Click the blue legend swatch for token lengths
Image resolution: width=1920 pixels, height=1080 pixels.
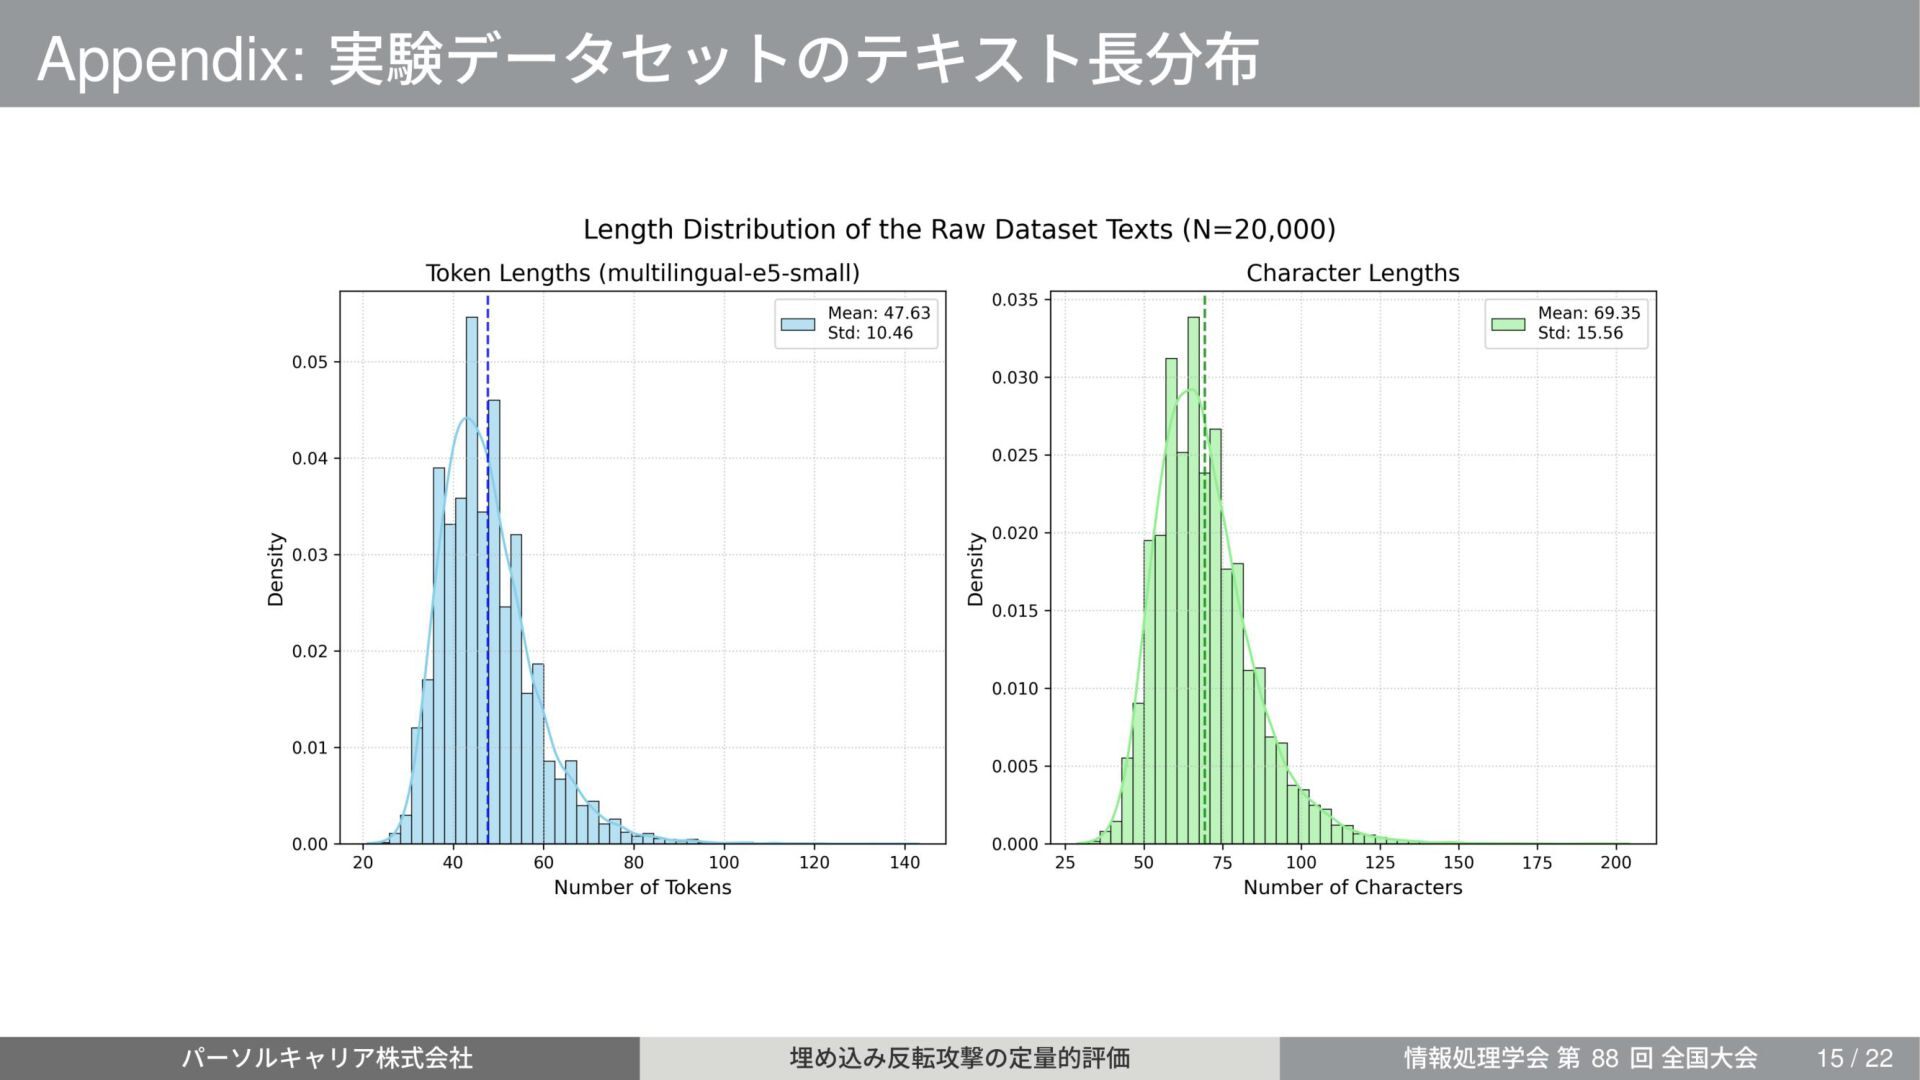pyautogui.click(x=797, y=324)
